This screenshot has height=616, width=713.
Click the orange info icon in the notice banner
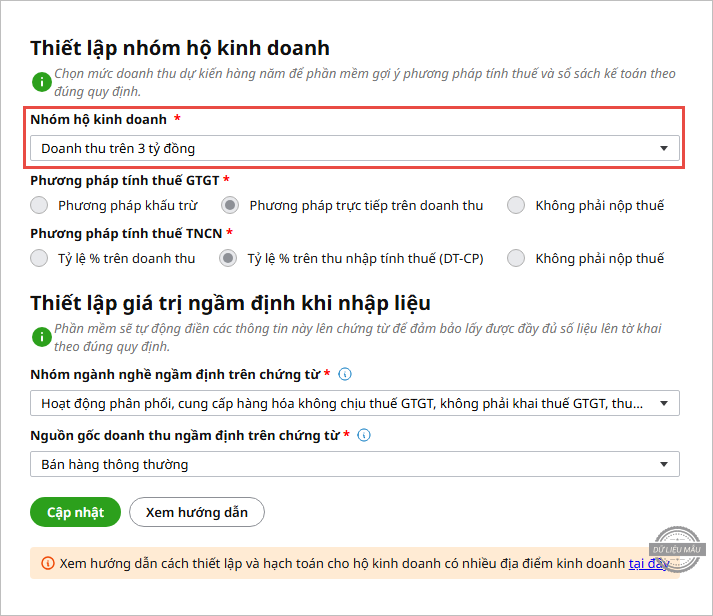(x=47, y=564)
